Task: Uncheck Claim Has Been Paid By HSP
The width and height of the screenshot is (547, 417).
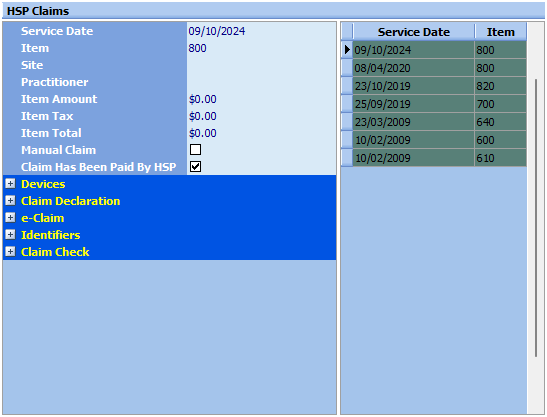Action: point(195,166)
